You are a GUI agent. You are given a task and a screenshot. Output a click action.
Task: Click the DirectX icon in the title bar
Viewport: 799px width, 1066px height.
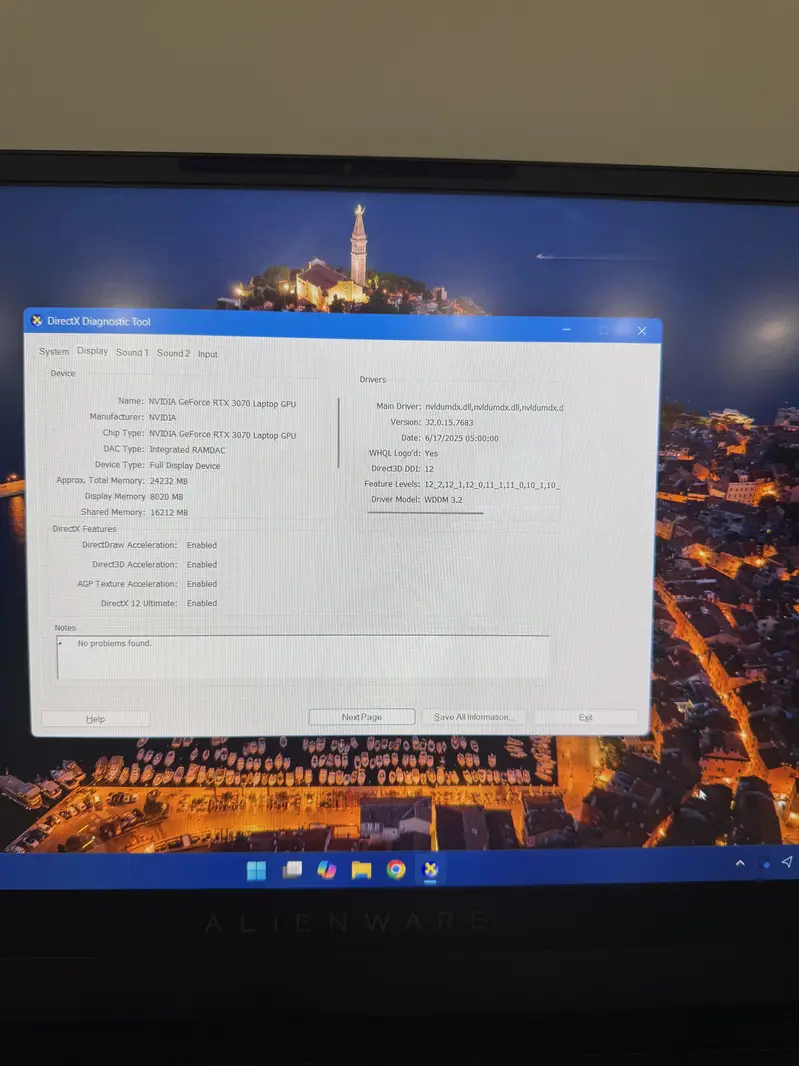[x=37, y=321]
